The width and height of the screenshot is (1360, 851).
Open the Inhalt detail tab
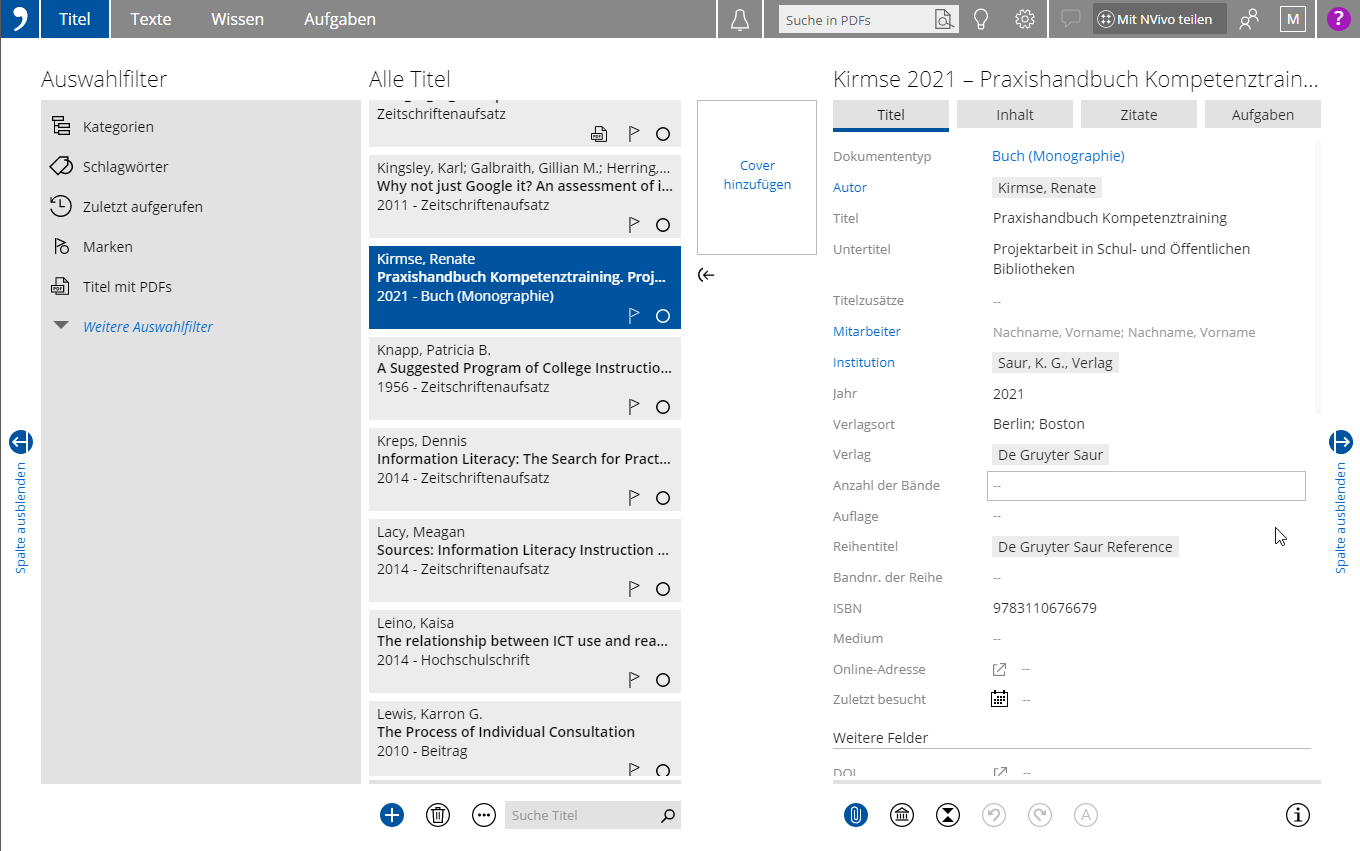pos(1015,115)
